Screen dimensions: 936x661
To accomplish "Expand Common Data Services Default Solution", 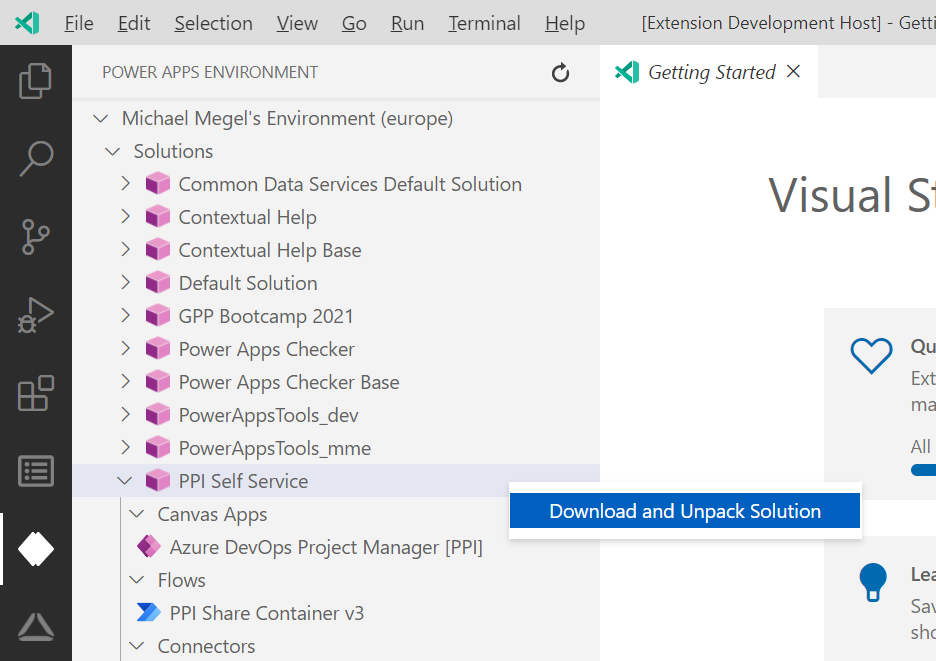I will (125, 183).
